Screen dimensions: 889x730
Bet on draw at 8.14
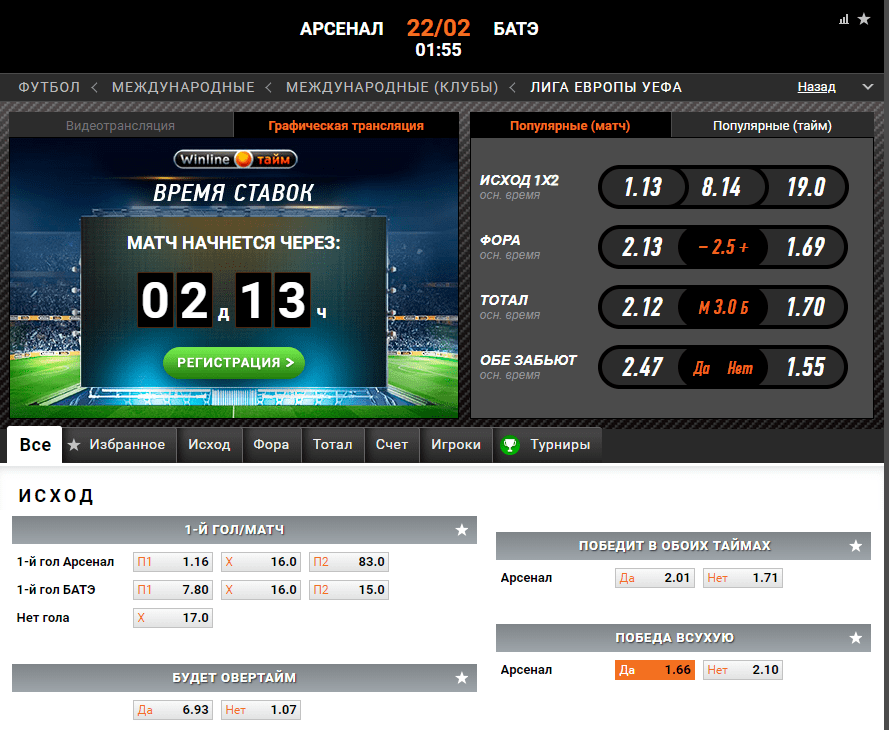point(722,187)
